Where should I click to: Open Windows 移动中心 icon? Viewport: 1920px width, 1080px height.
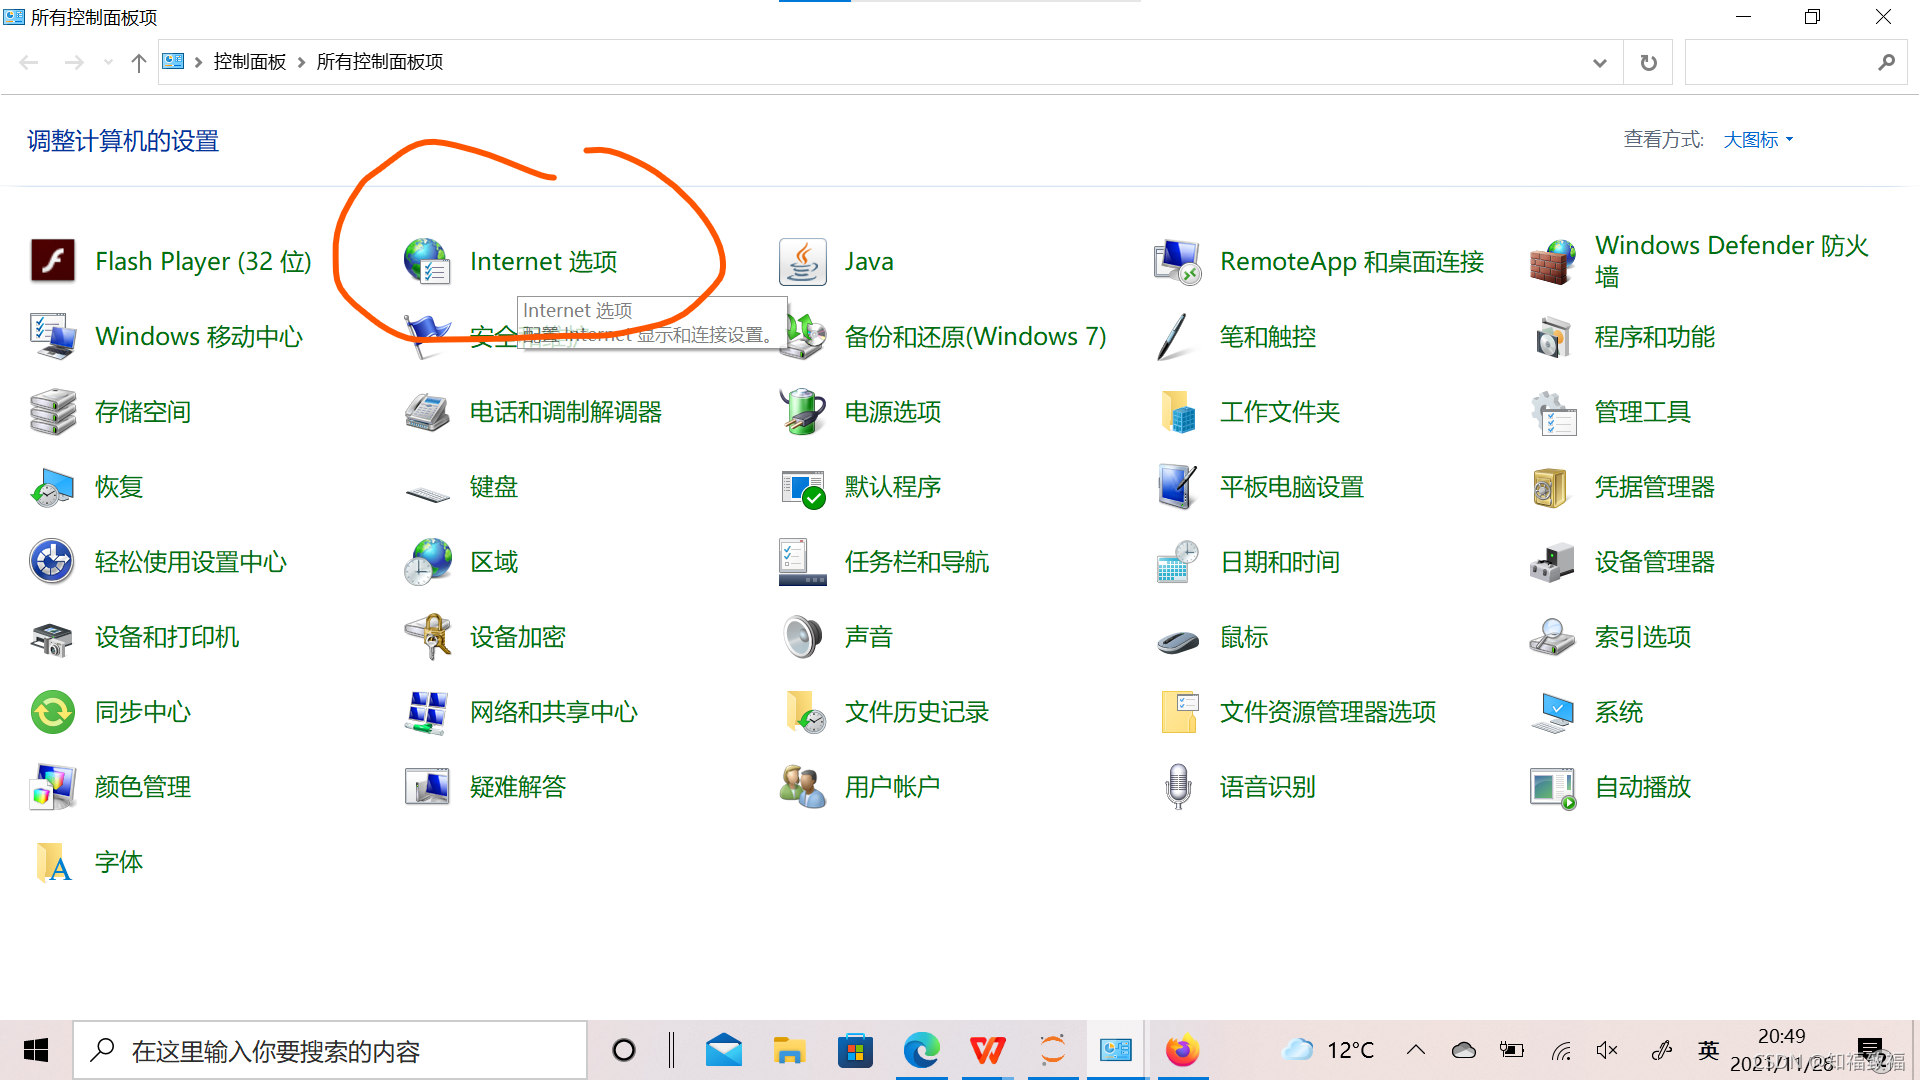[x=53, y=336]
